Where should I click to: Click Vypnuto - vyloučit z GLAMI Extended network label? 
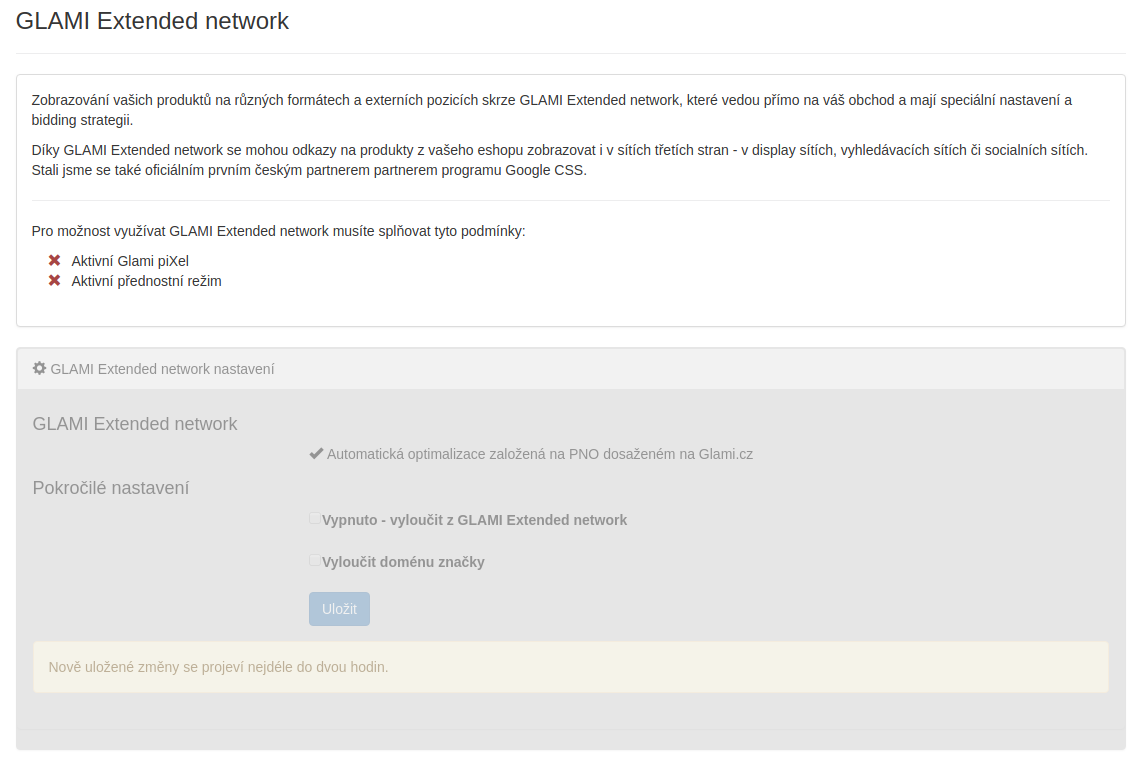pyautogui.click(x=474, y=520)
